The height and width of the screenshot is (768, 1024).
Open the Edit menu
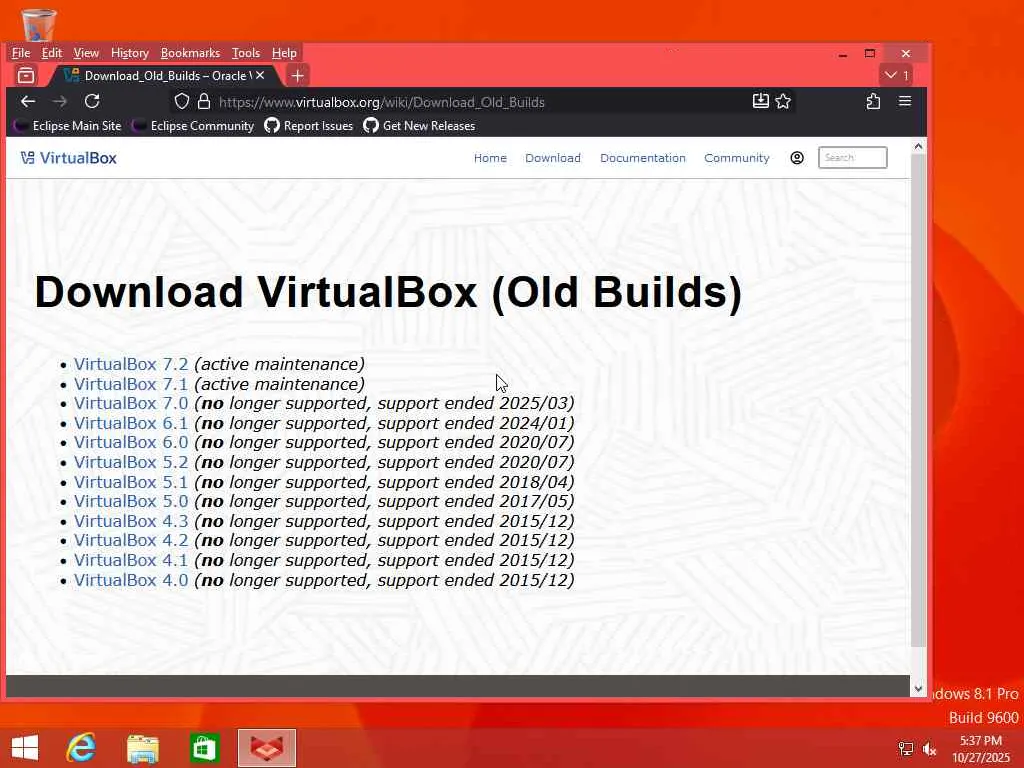[52, 53]
